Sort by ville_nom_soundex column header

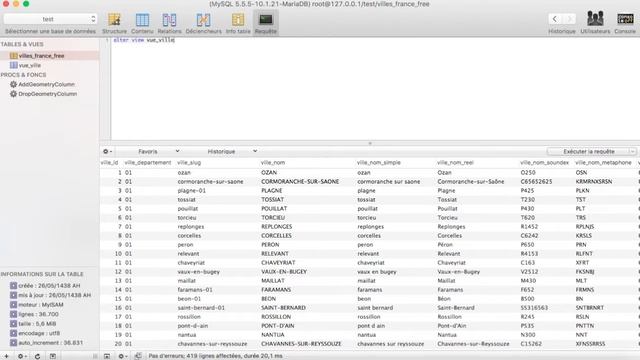tap(544, 162)
